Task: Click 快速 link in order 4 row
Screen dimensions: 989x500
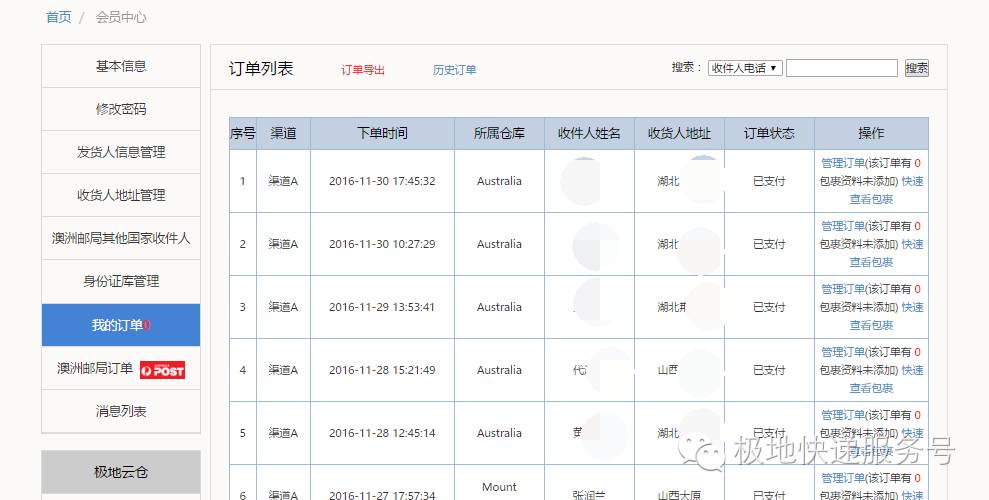Action: [913, 370]
